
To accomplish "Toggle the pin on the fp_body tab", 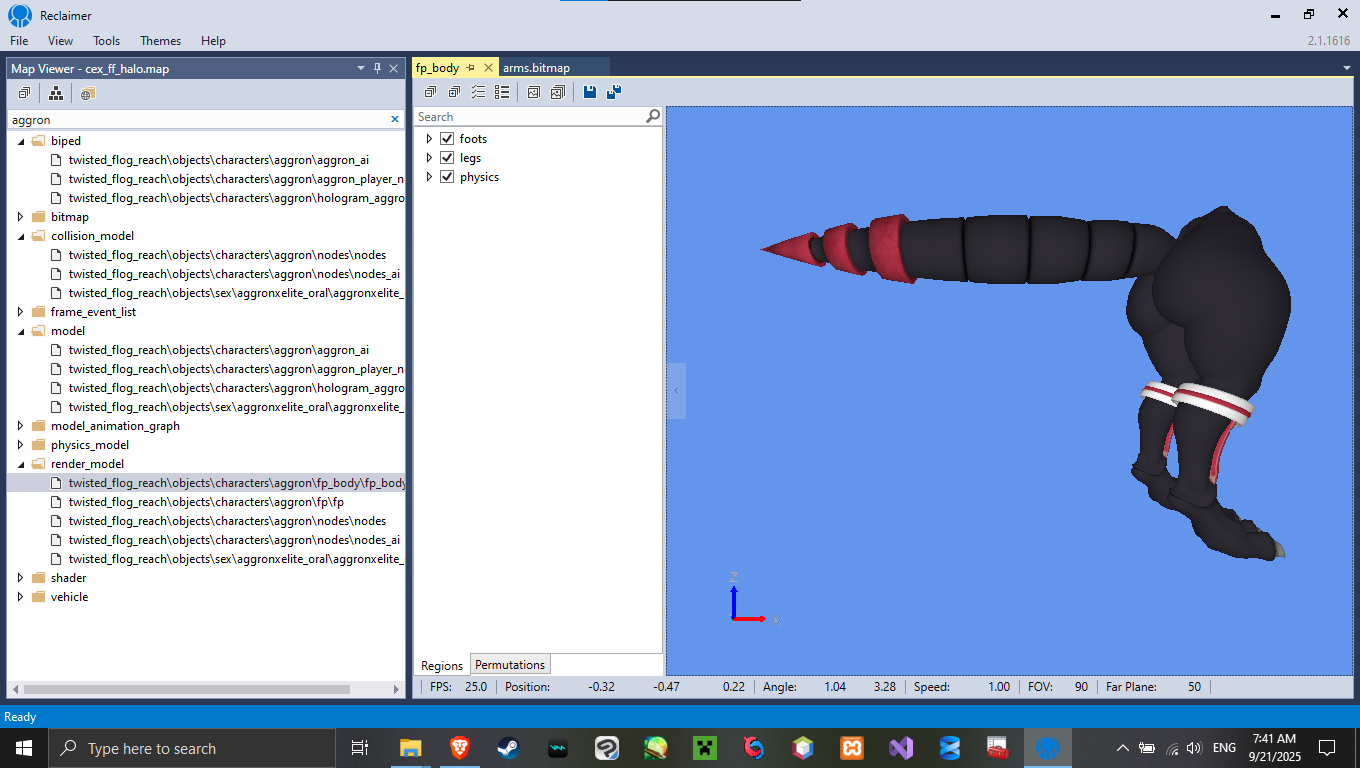I will tap(471, 68).
